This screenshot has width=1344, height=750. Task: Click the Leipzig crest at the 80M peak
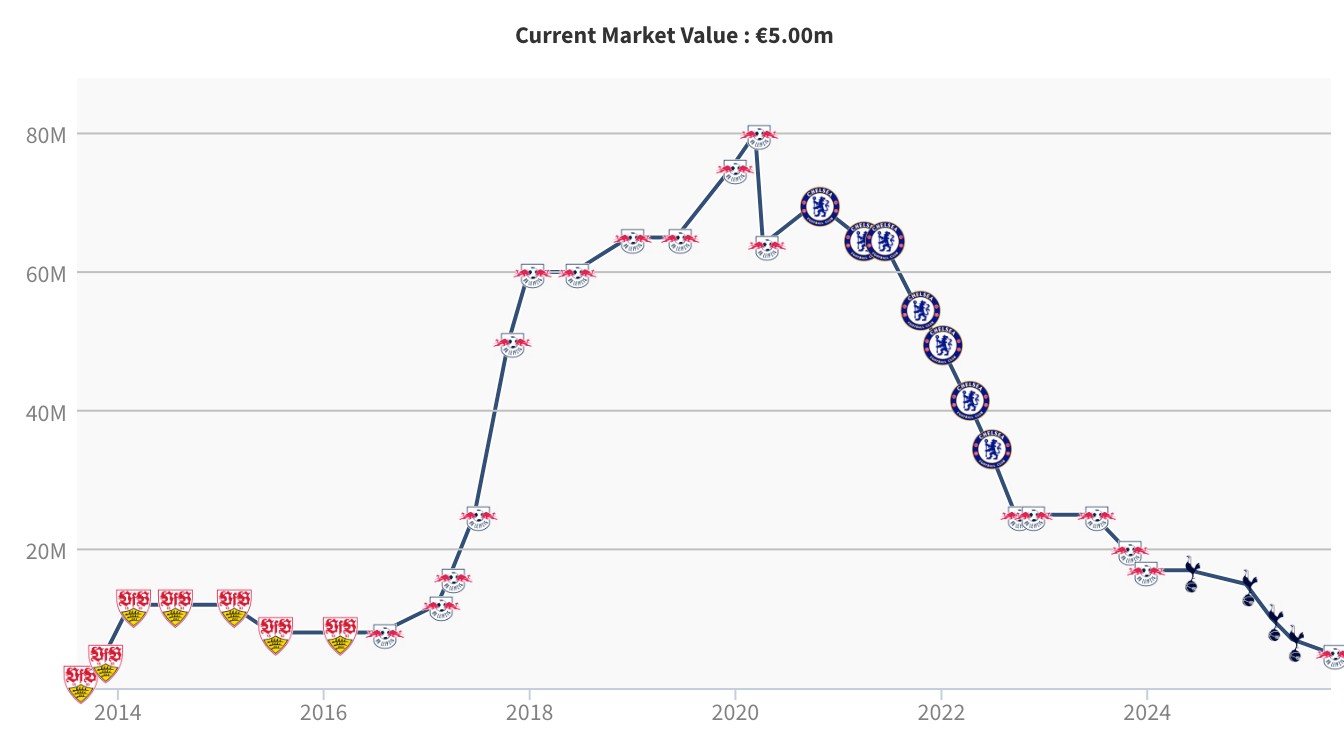click(759, 136)
